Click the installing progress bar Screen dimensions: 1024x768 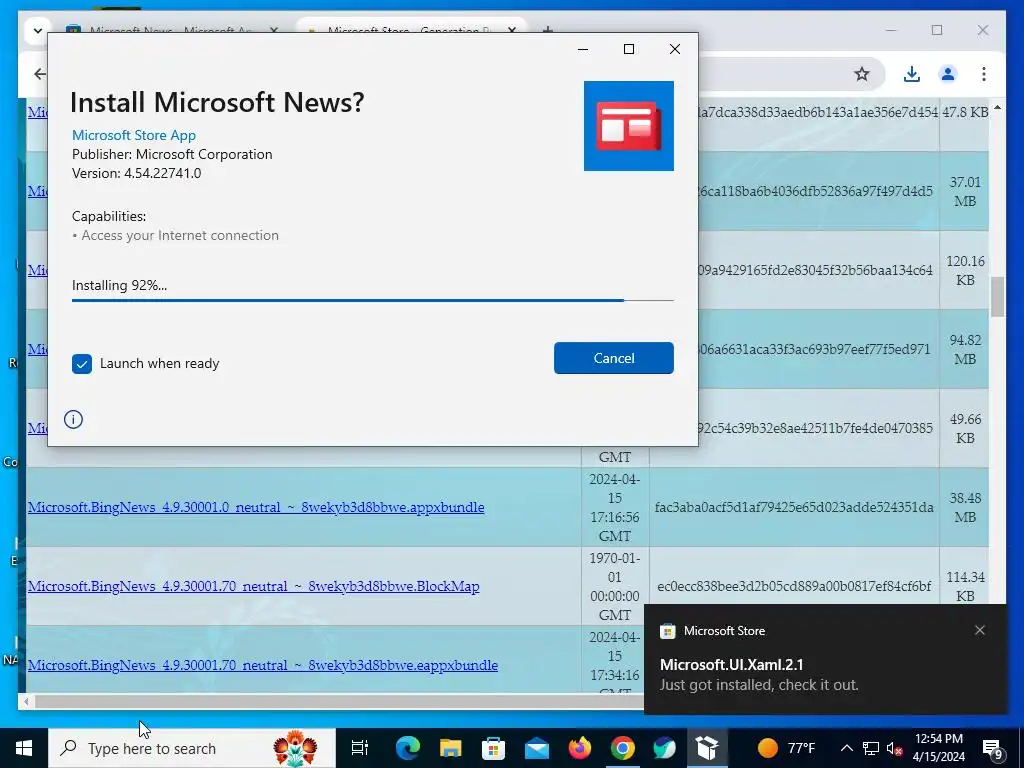tap(372, 300)
